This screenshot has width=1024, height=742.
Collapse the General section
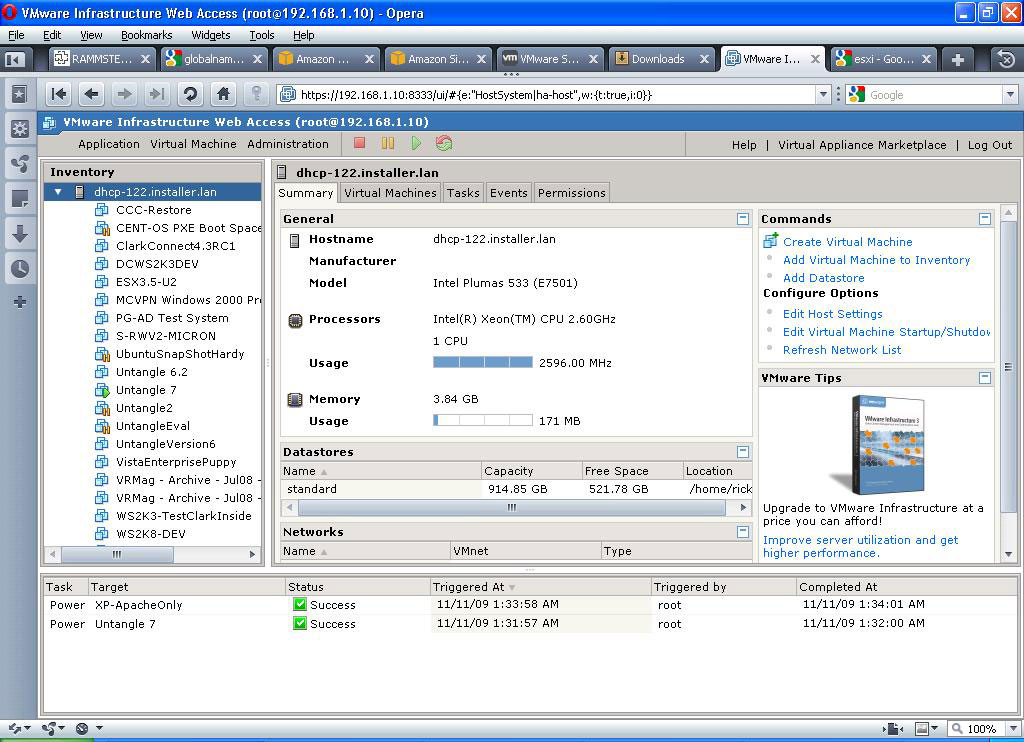pyautogui.click(x=743, y=219)
